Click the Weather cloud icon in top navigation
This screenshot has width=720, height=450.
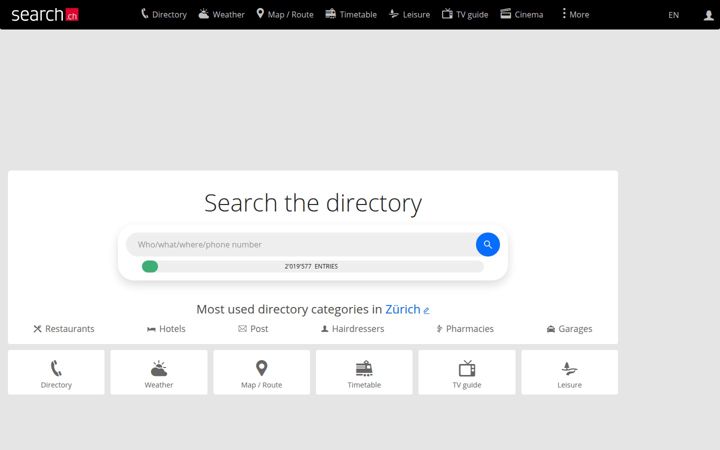point(203,14)
